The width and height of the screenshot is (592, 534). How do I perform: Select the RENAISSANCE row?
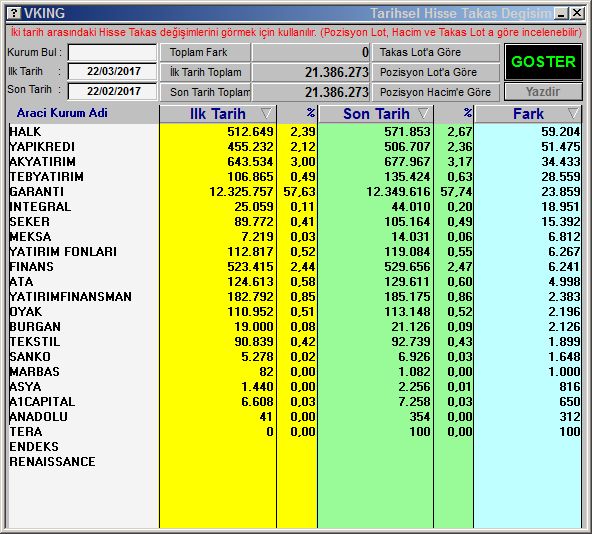click(x=295, y=462)
